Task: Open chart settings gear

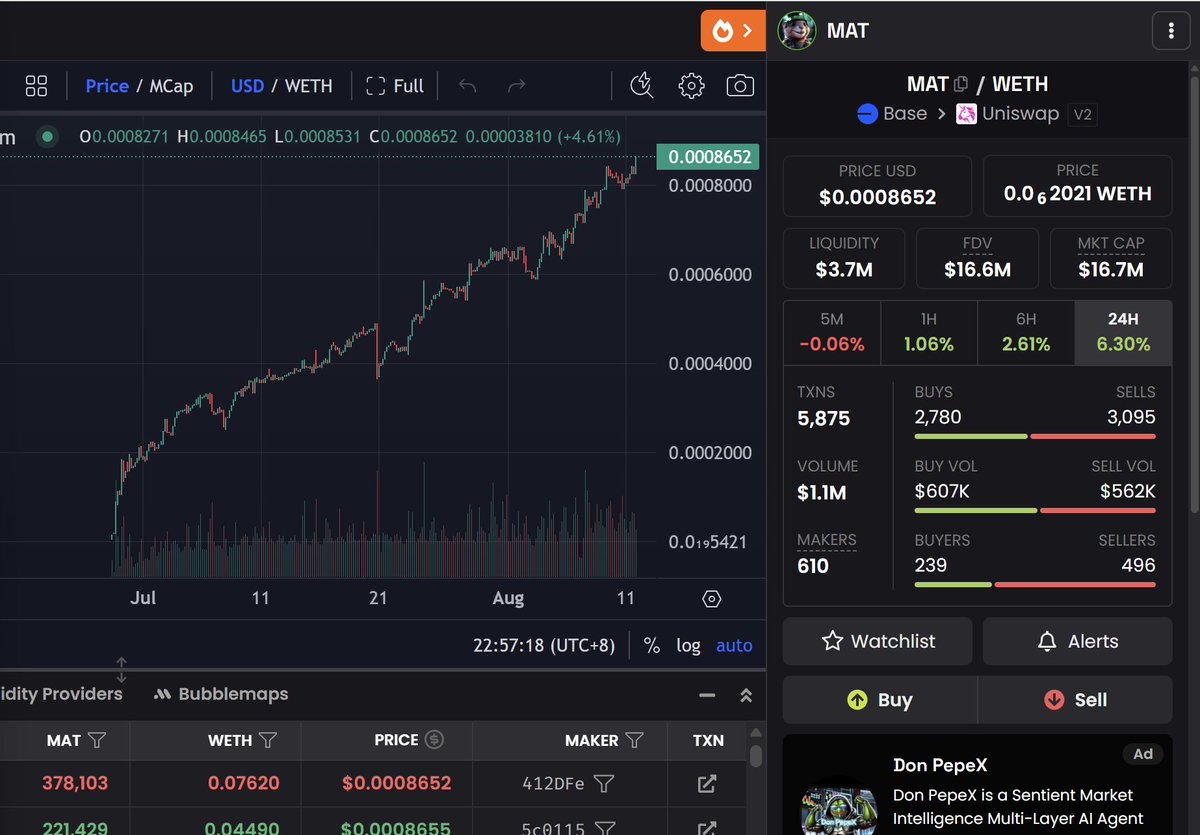Action: pyautogui.click(x=691, y=86)
